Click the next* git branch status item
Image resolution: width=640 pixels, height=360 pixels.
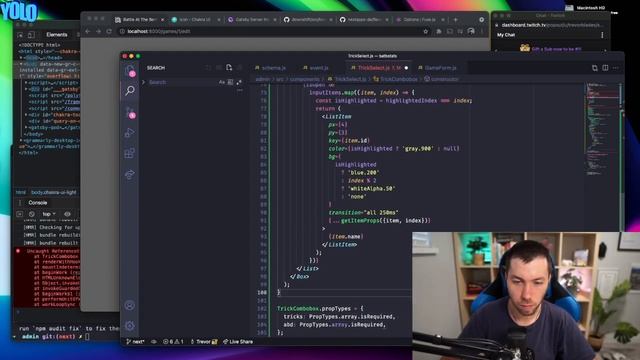click(x=136, y=342)
